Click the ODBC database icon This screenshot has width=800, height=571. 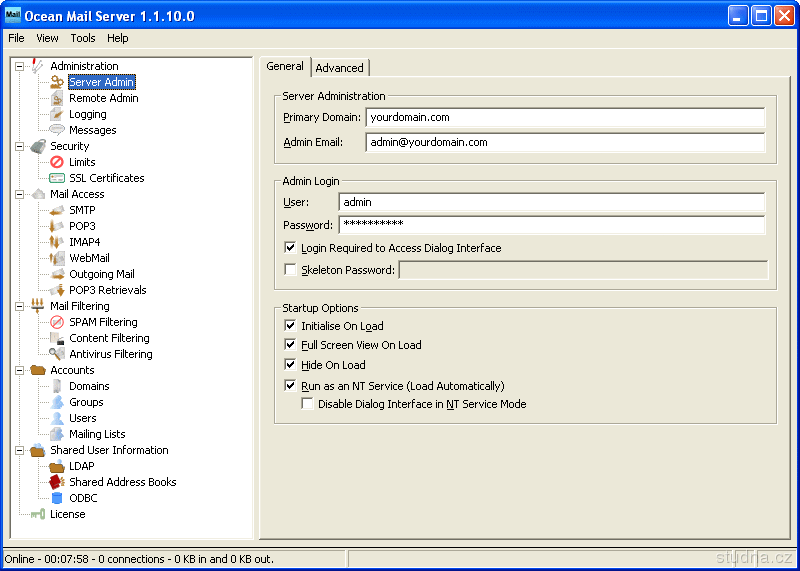point(57,498)
